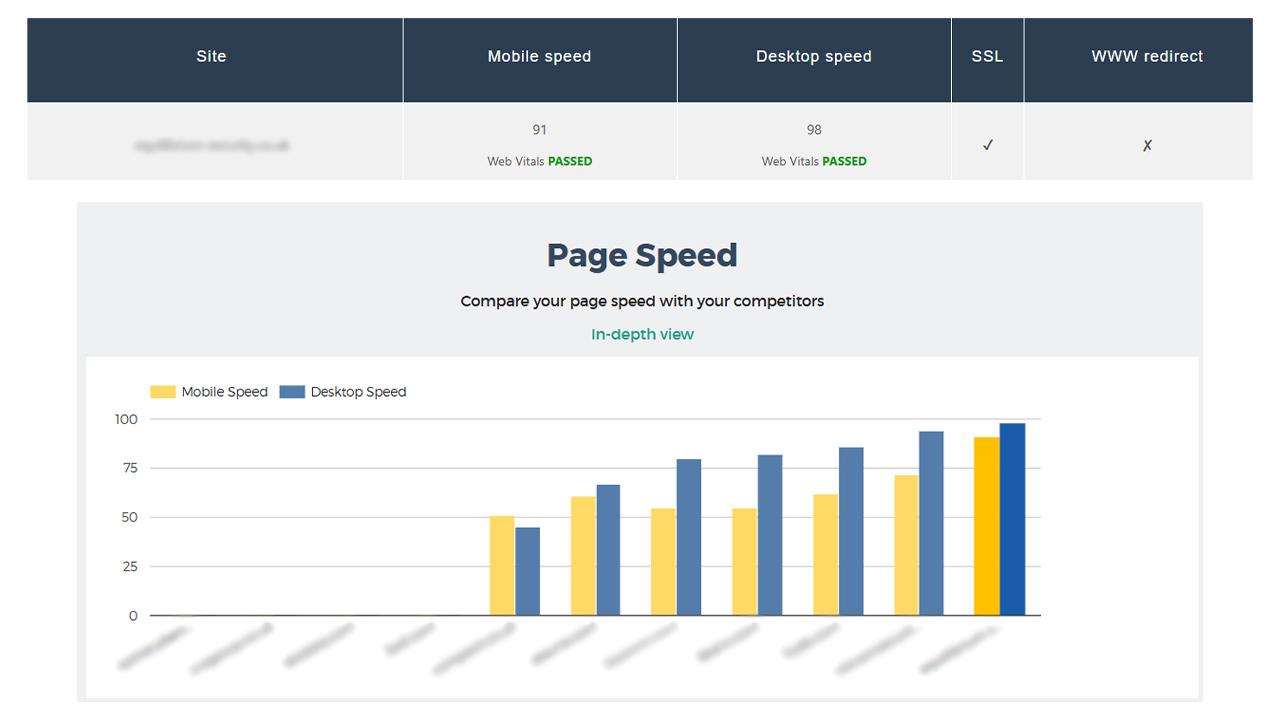
Task: Click Web Vitals PASSED under mobile score
Action: pyautogui.click(x=539, y=161)
